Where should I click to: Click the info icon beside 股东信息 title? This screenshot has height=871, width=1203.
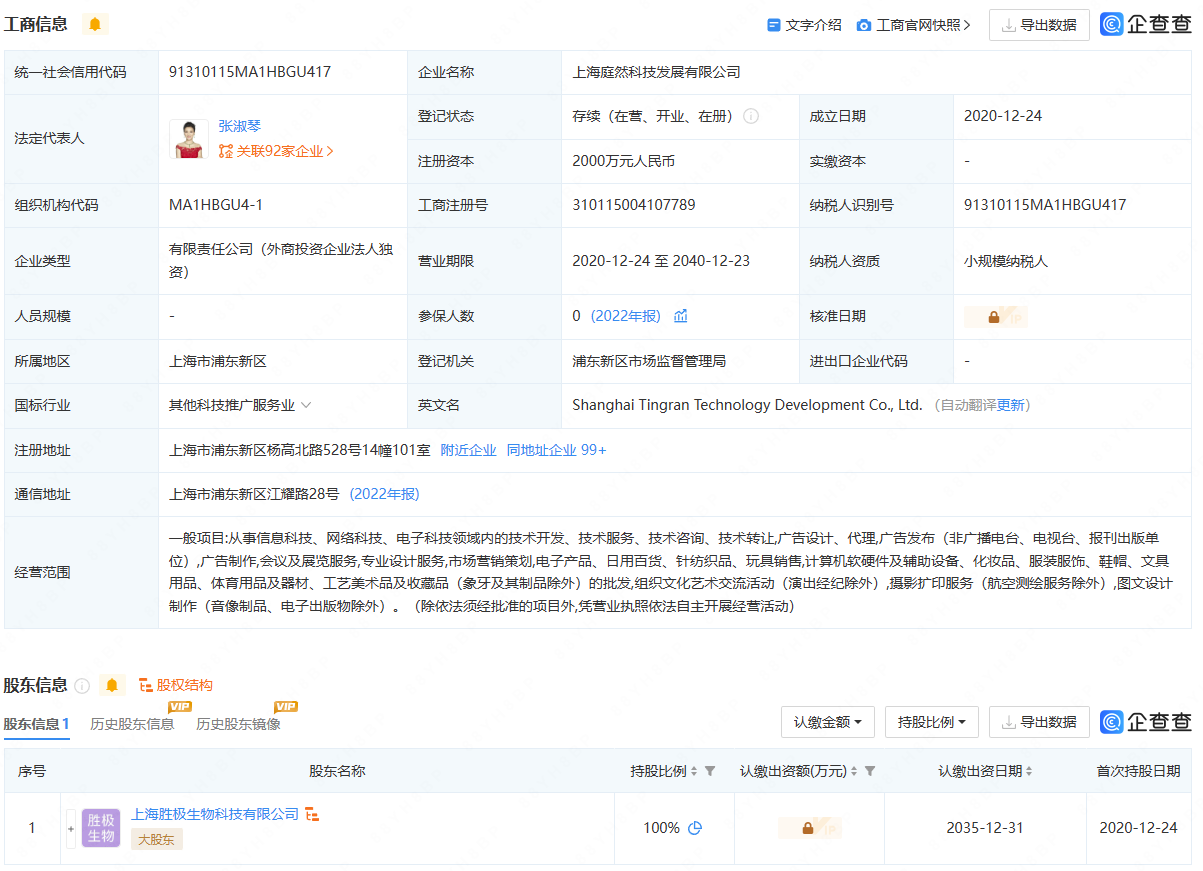pos(82,686)
